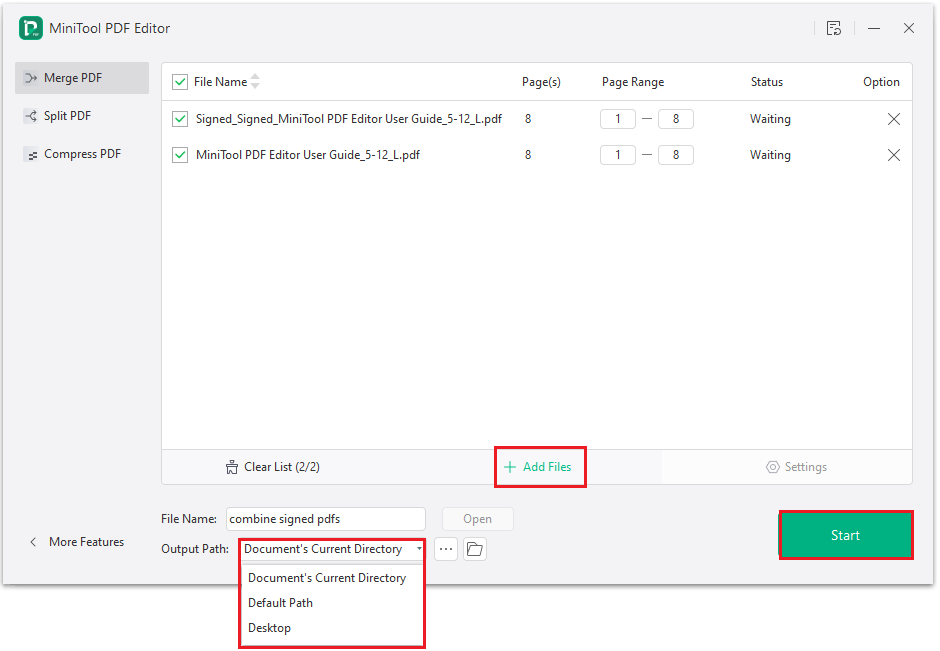Click Add Files button

click(x=538, y=467)
